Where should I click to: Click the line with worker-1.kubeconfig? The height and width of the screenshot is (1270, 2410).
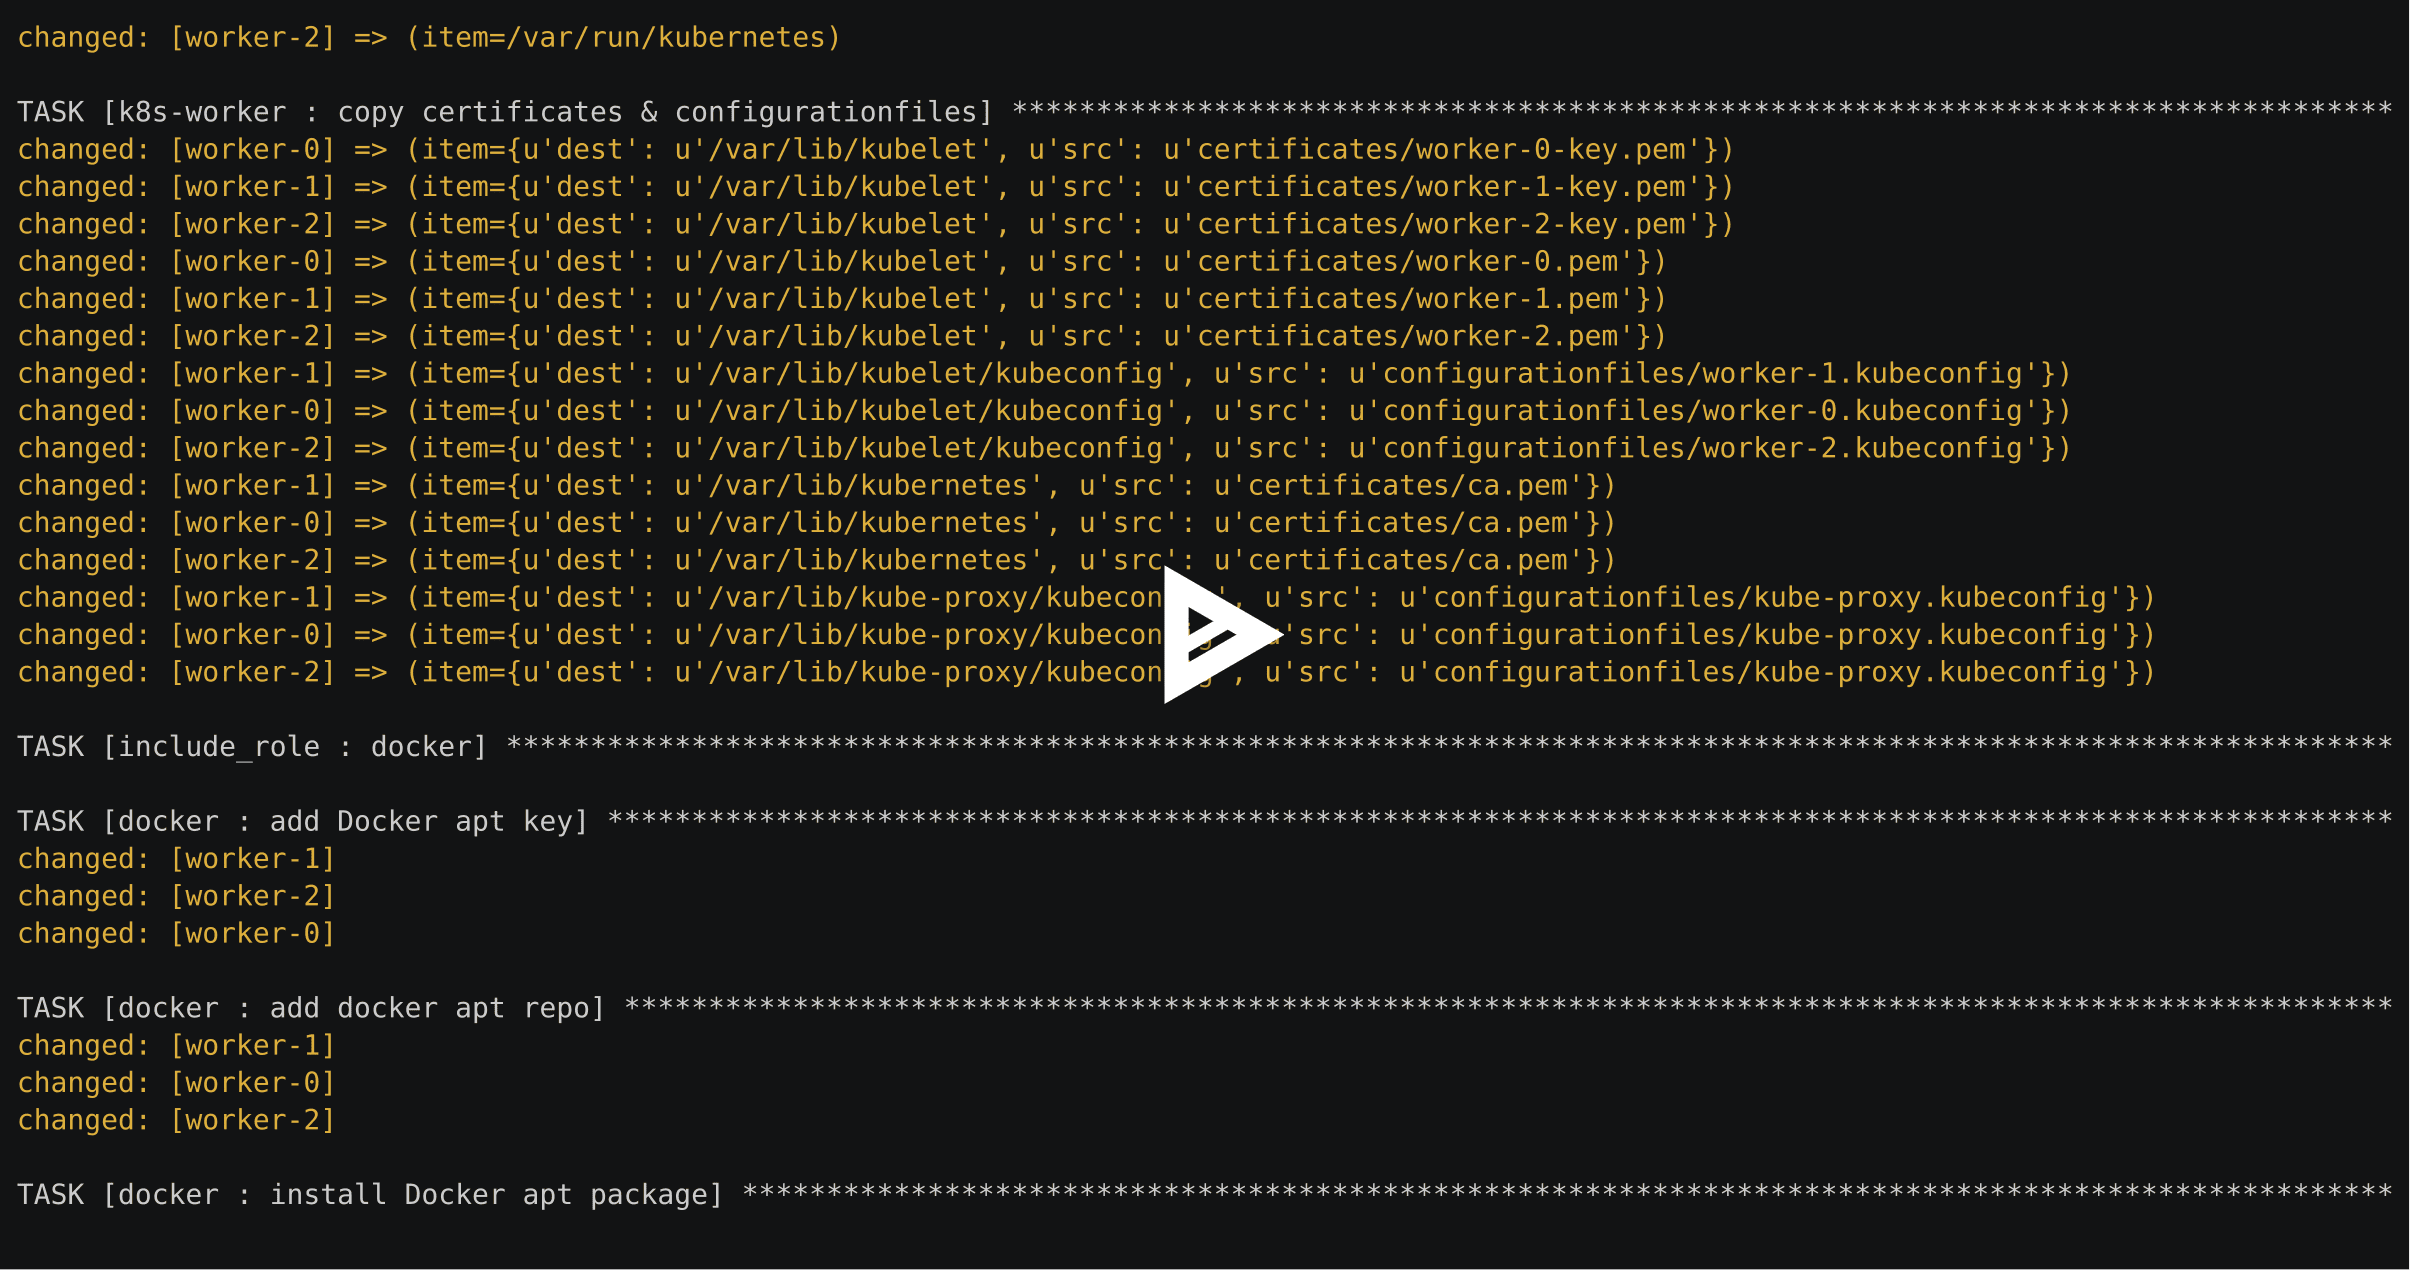pos(1044,374)
